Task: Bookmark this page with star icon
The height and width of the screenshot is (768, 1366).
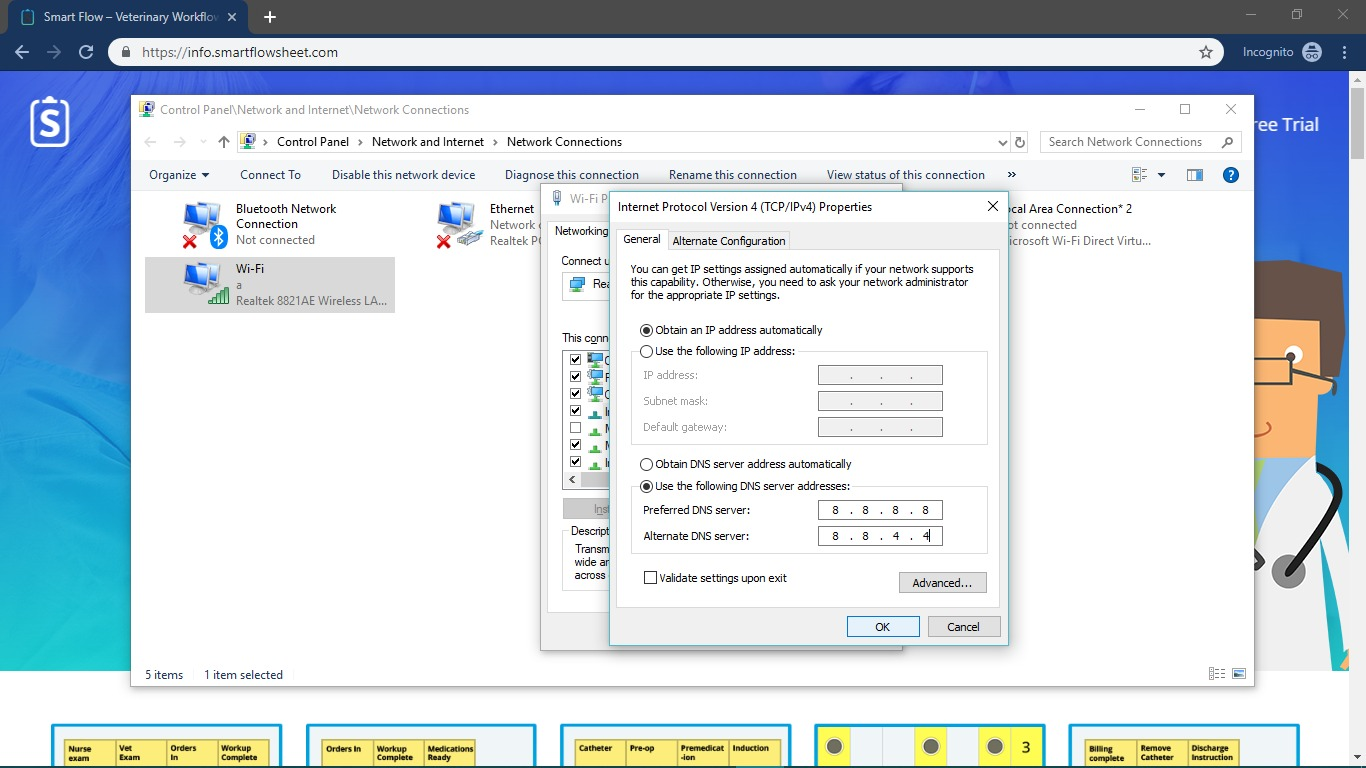Action: tap(1206, 52)
